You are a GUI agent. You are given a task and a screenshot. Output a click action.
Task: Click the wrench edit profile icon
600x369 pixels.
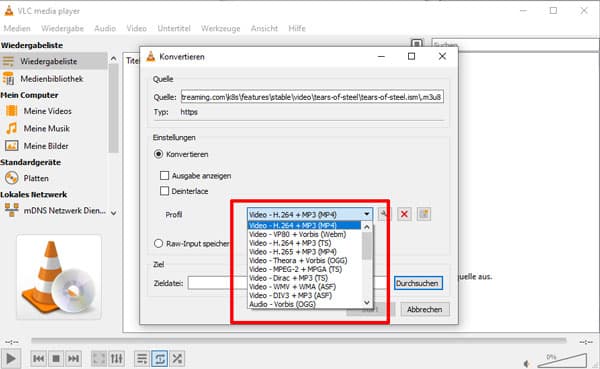384,214
